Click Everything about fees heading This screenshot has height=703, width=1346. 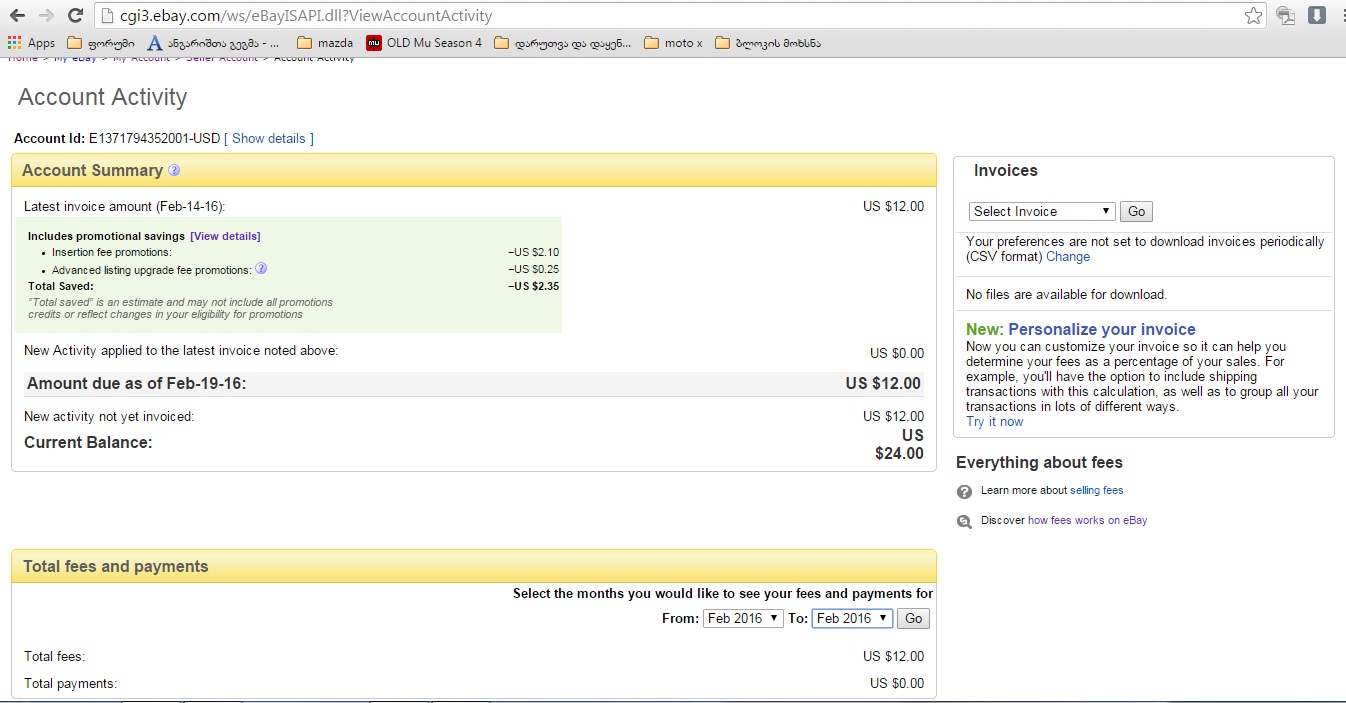pos(1039,462)
